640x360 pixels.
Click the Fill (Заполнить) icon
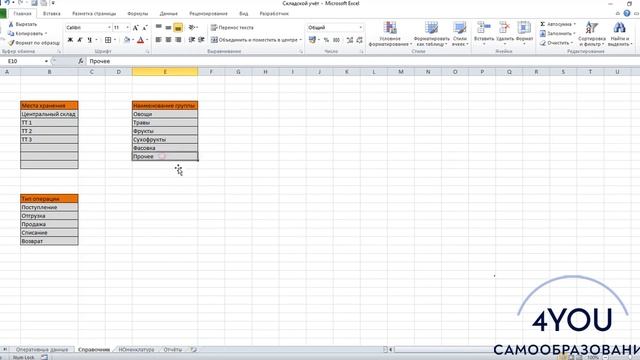pyautogui.click(x=542, y=33)
